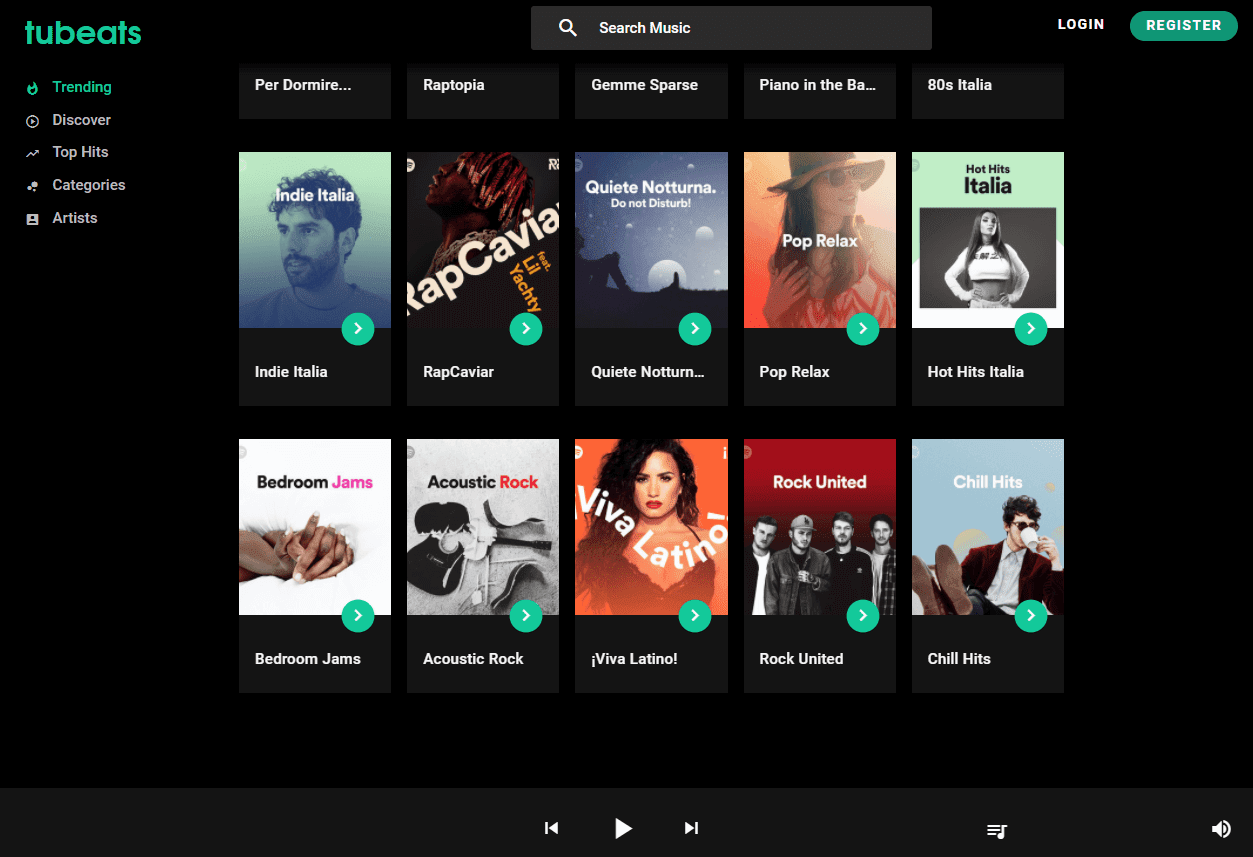Screen dimensions: 1253x857
Task: Open the Discover section
Action: tap(81, 120)
